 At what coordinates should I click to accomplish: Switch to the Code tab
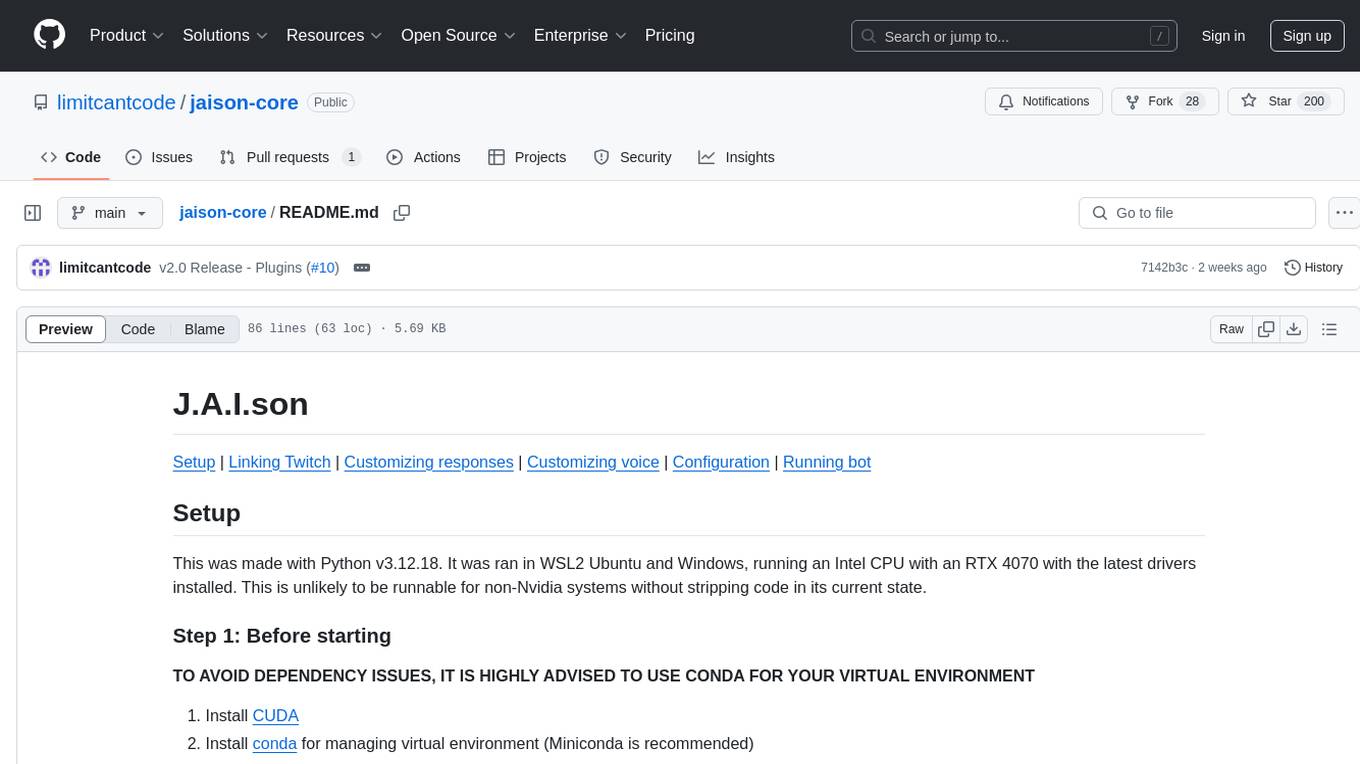pos(71,157)
